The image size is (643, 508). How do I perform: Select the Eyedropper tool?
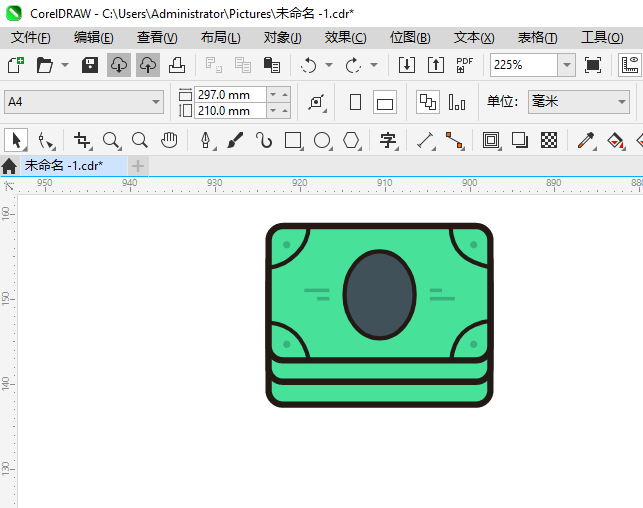(588, 140)
